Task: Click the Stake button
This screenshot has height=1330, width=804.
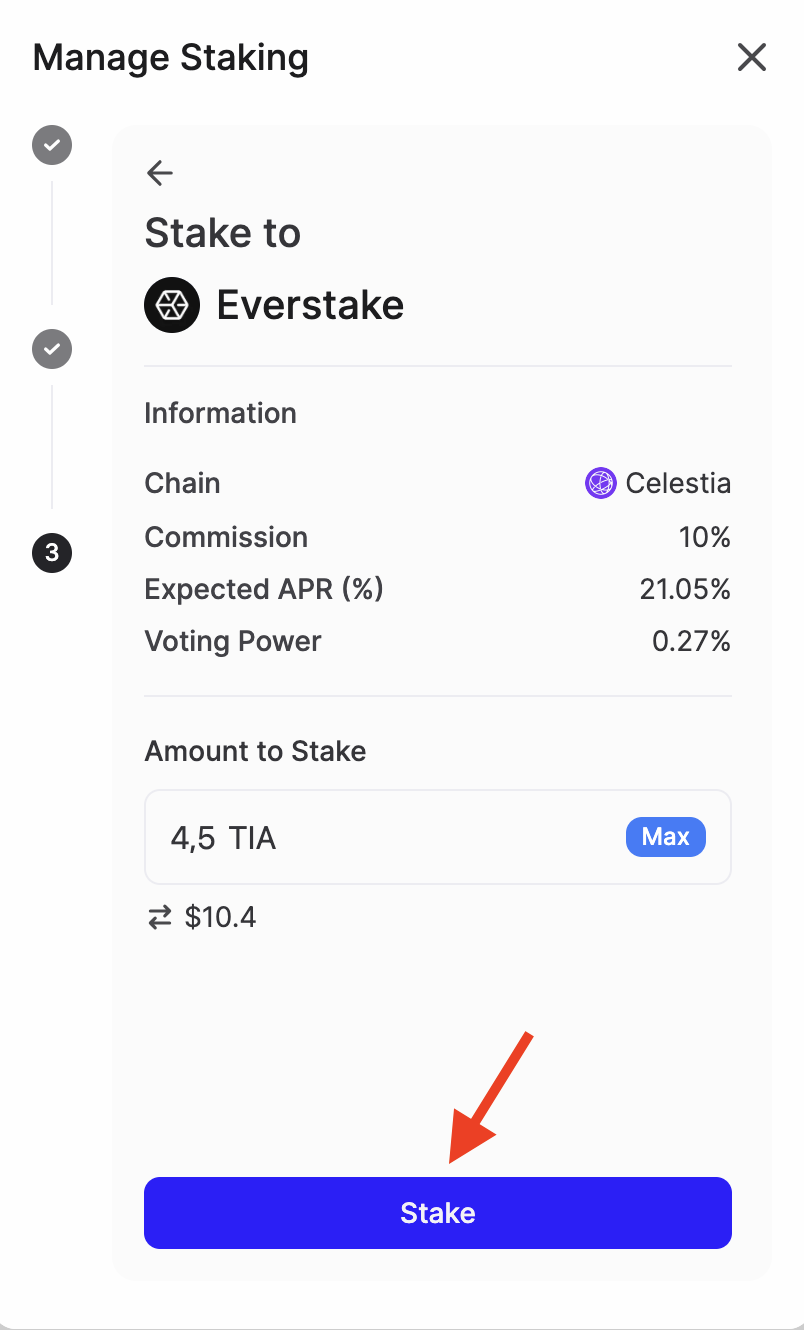Action: click(437, 1212)
